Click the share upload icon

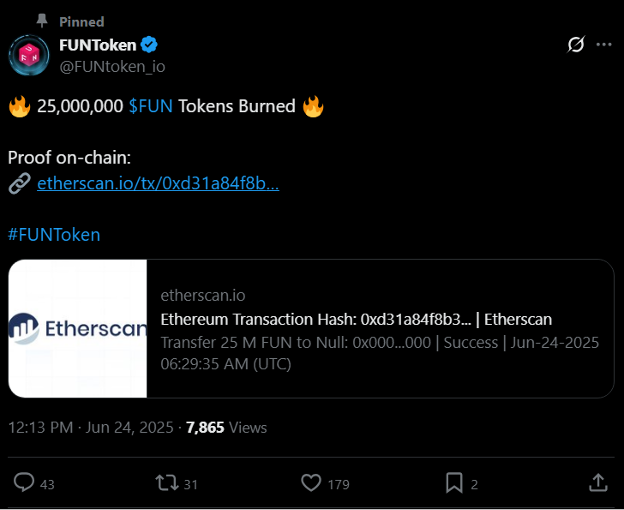tap(598, 483)
